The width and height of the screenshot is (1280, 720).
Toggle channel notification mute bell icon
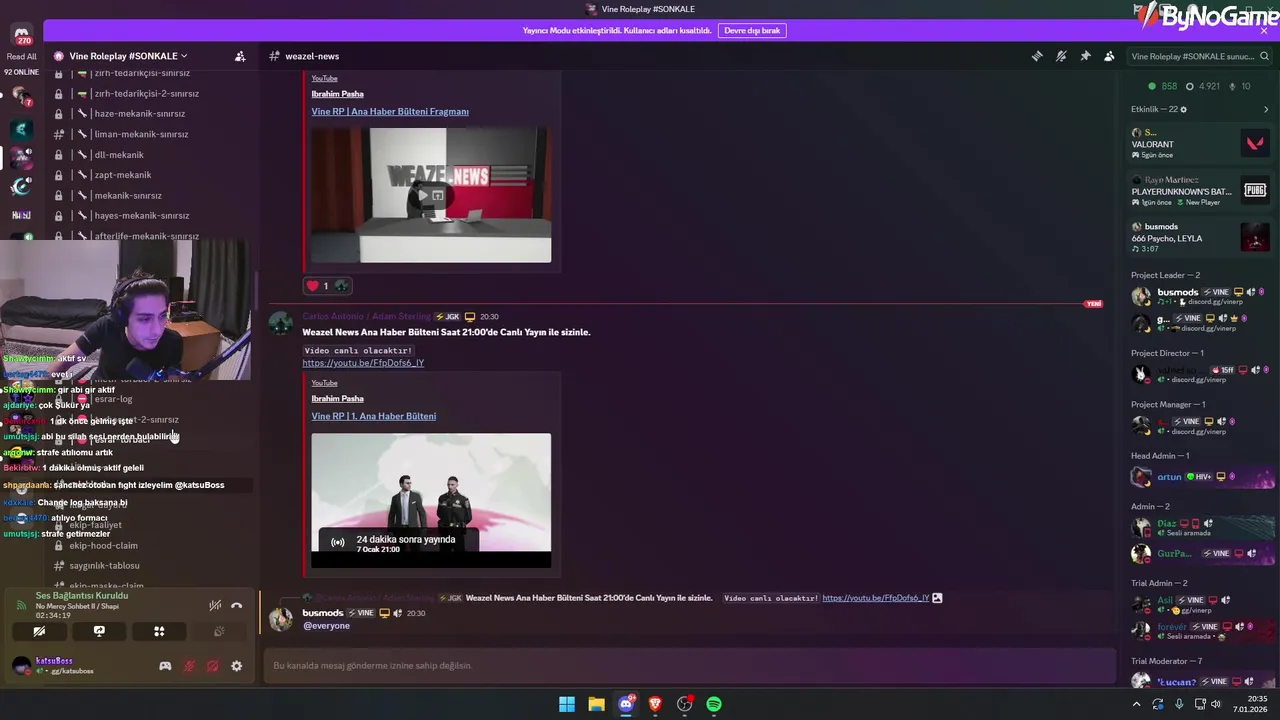coord(1061,56)
